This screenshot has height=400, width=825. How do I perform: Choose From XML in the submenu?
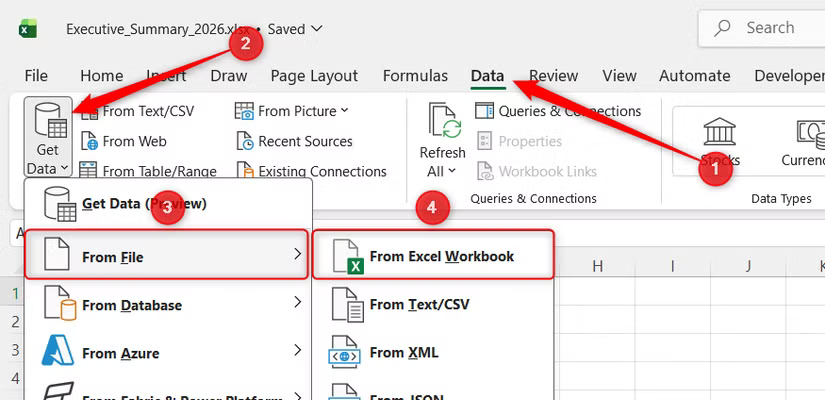pos(403,352)
